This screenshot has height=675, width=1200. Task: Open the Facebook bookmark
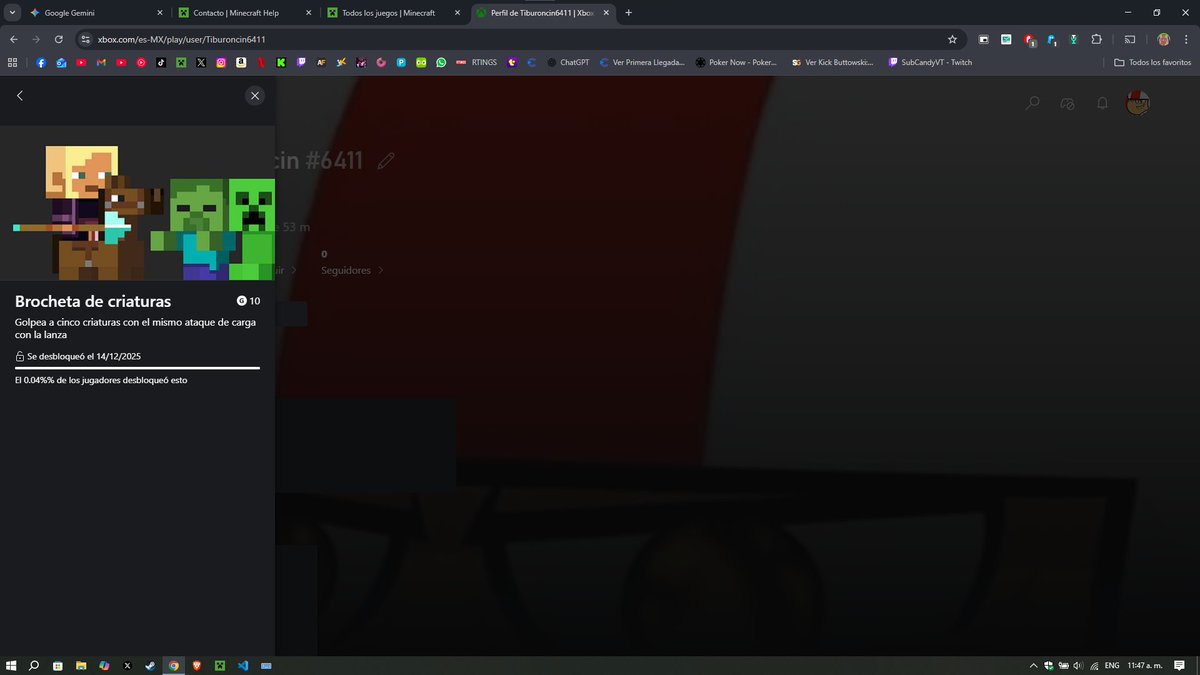41,62
